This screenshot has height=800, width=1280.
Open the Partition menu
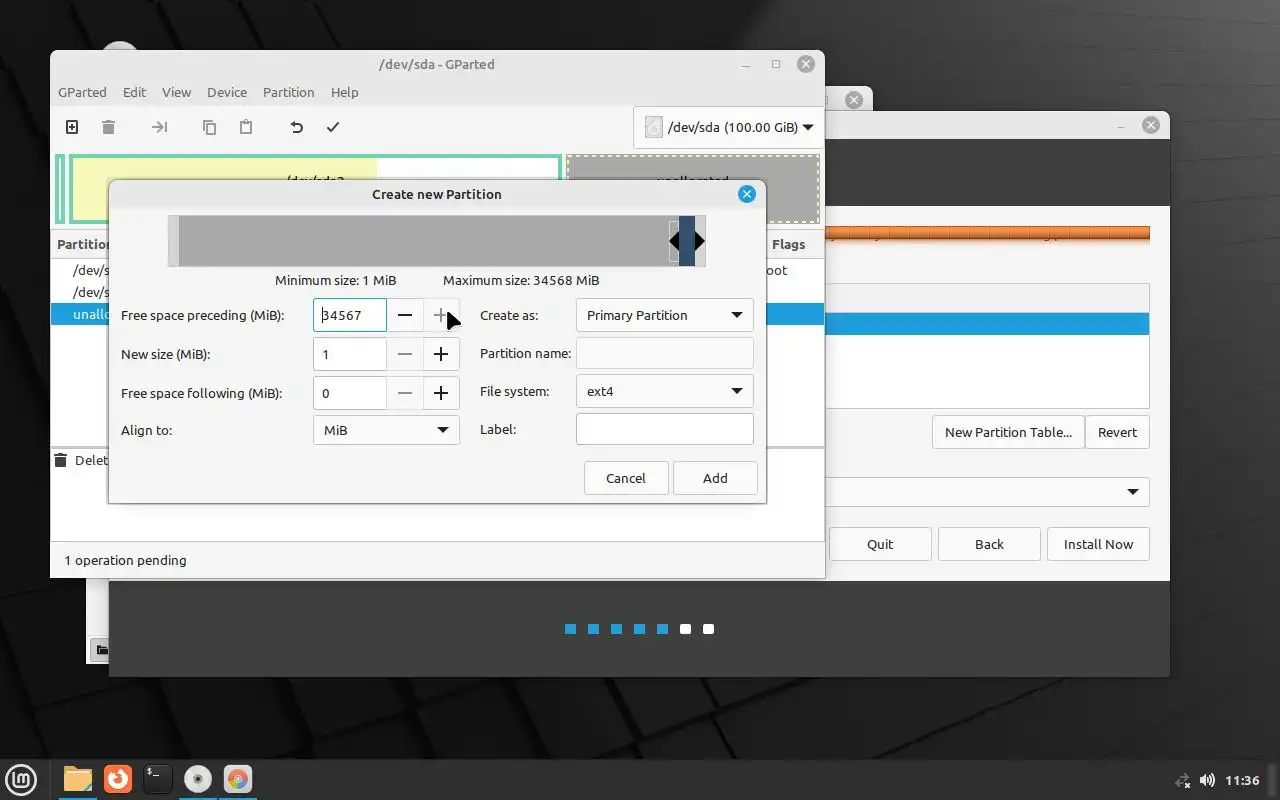(289, 92)
